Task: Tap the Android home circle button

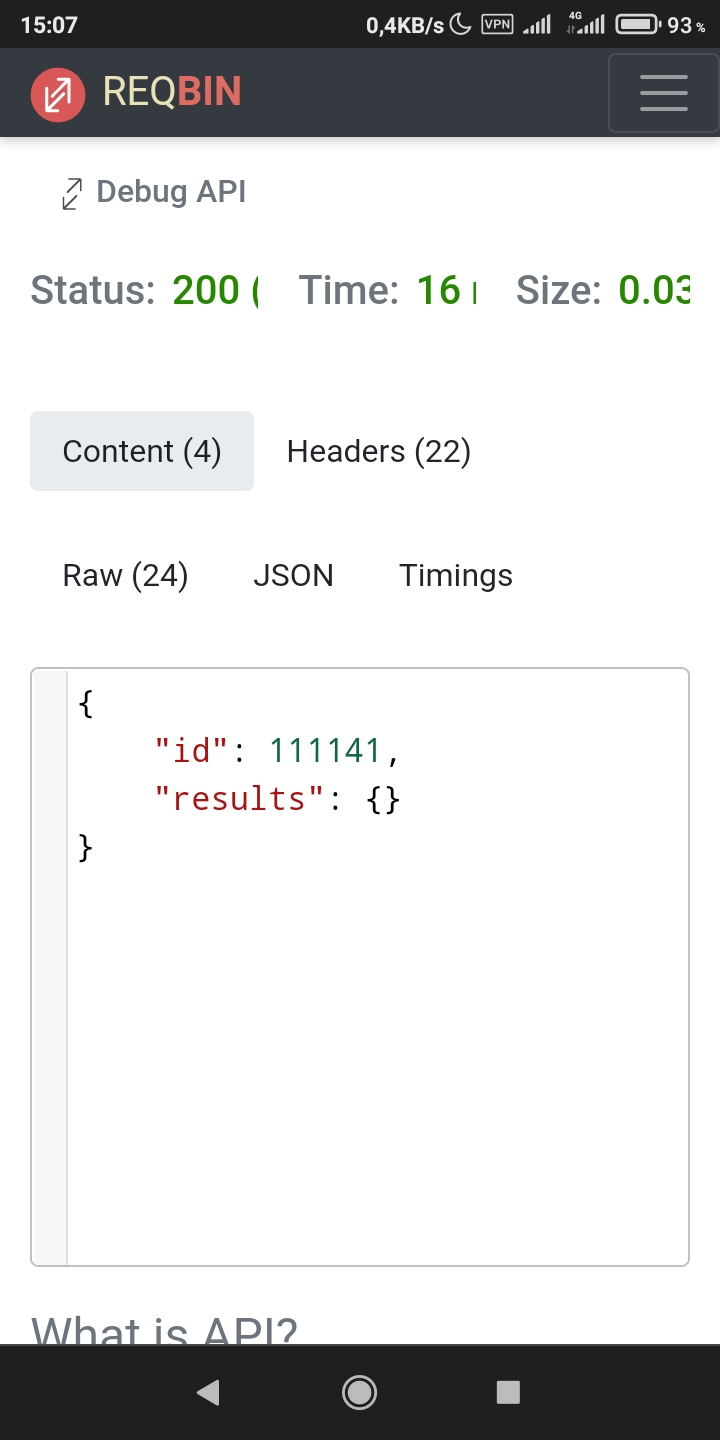Action: [359, 1392]
